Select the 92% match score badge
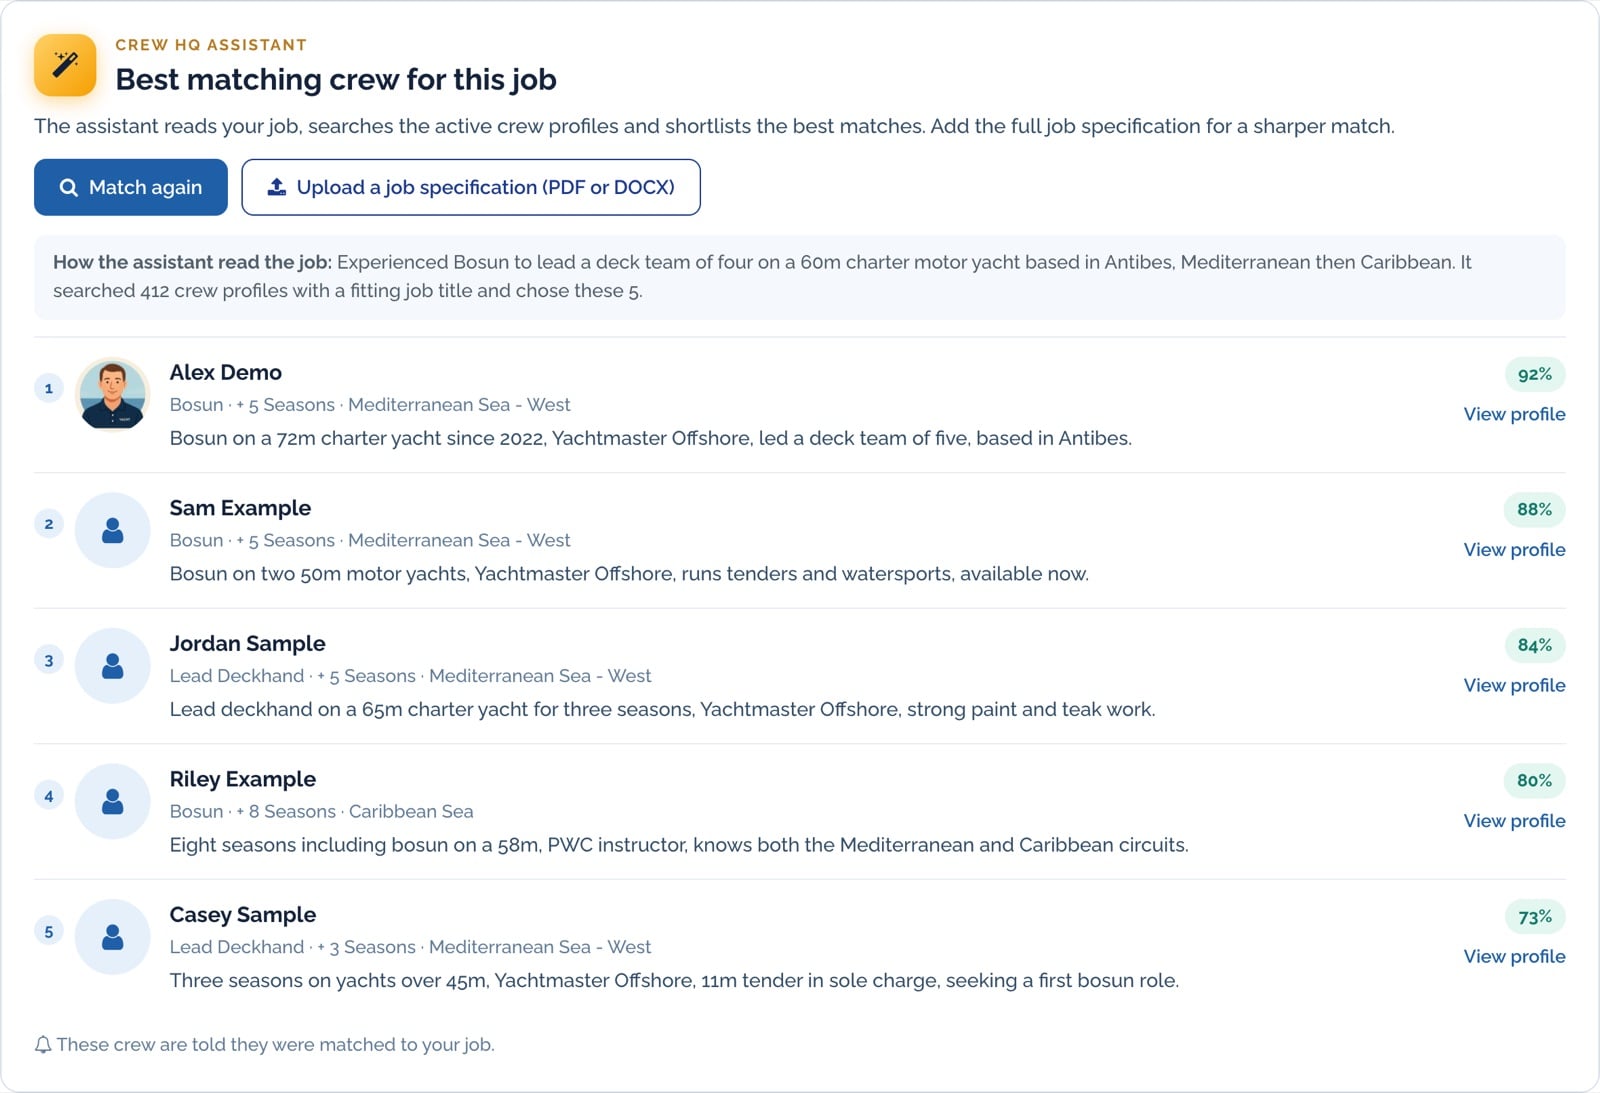This screenshot has height=1093, width=1600. [x=1535, y=374]
